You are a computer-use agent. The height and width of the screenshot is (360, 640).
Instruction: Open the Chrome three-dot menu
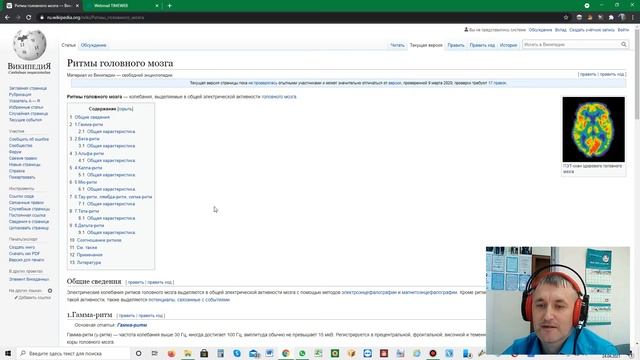pyautogui.click(x=633, y=18)
